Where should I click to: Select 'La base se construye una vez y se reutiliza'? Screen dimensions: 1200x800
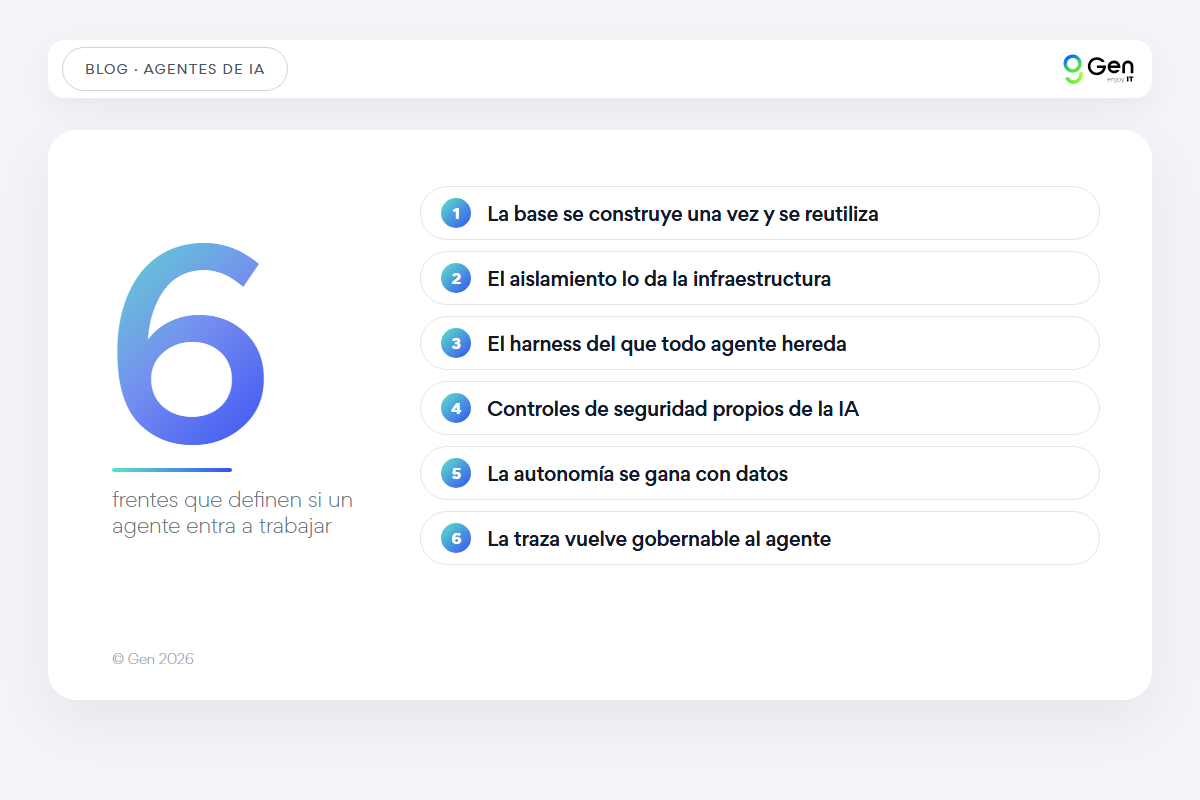pyautogui.click(x=760, y=213)
